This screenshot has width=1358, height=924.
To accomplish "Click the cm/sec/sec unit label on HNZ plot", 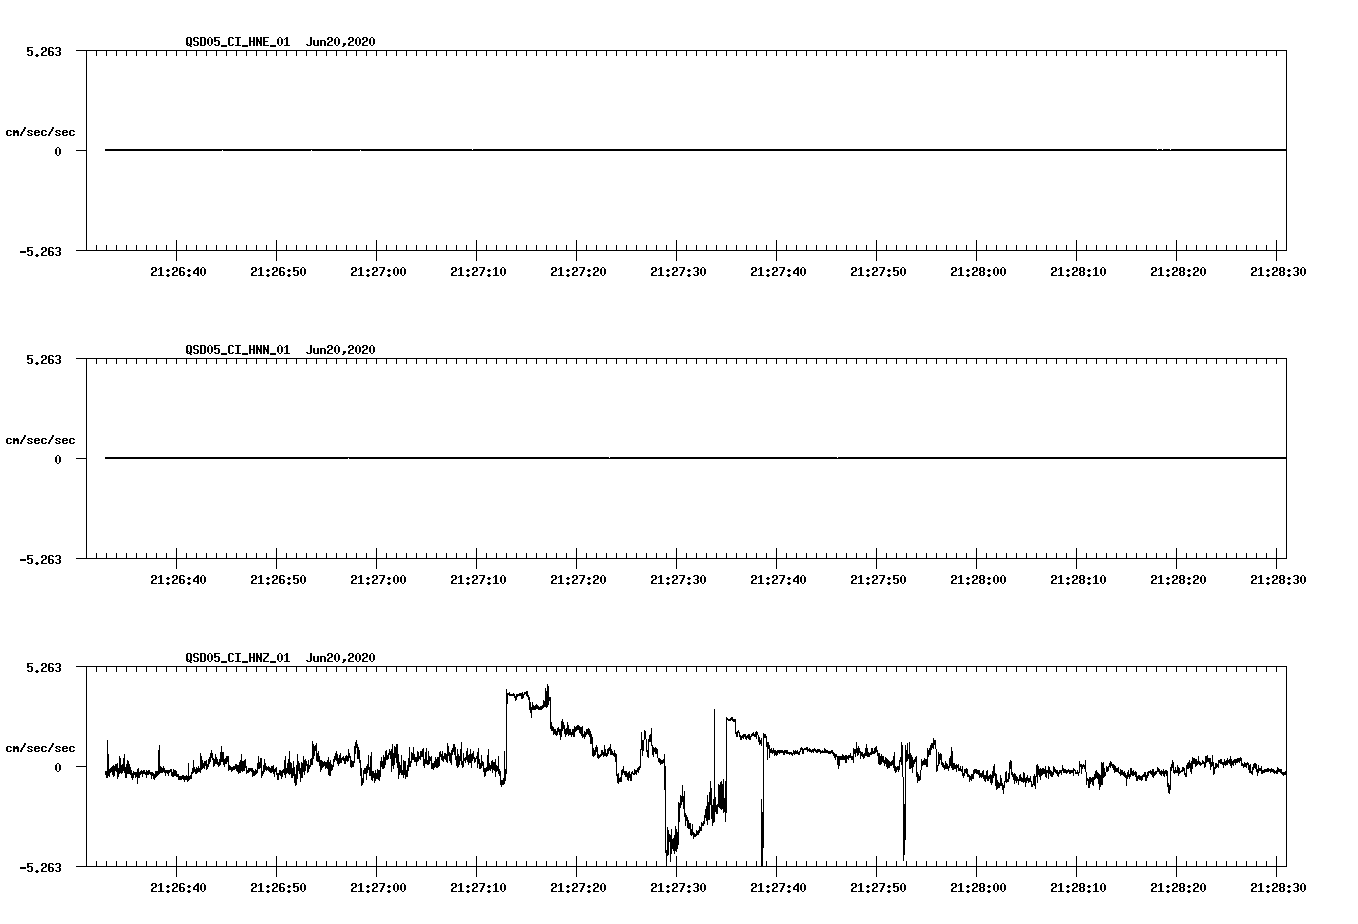I will coord(40,748).
